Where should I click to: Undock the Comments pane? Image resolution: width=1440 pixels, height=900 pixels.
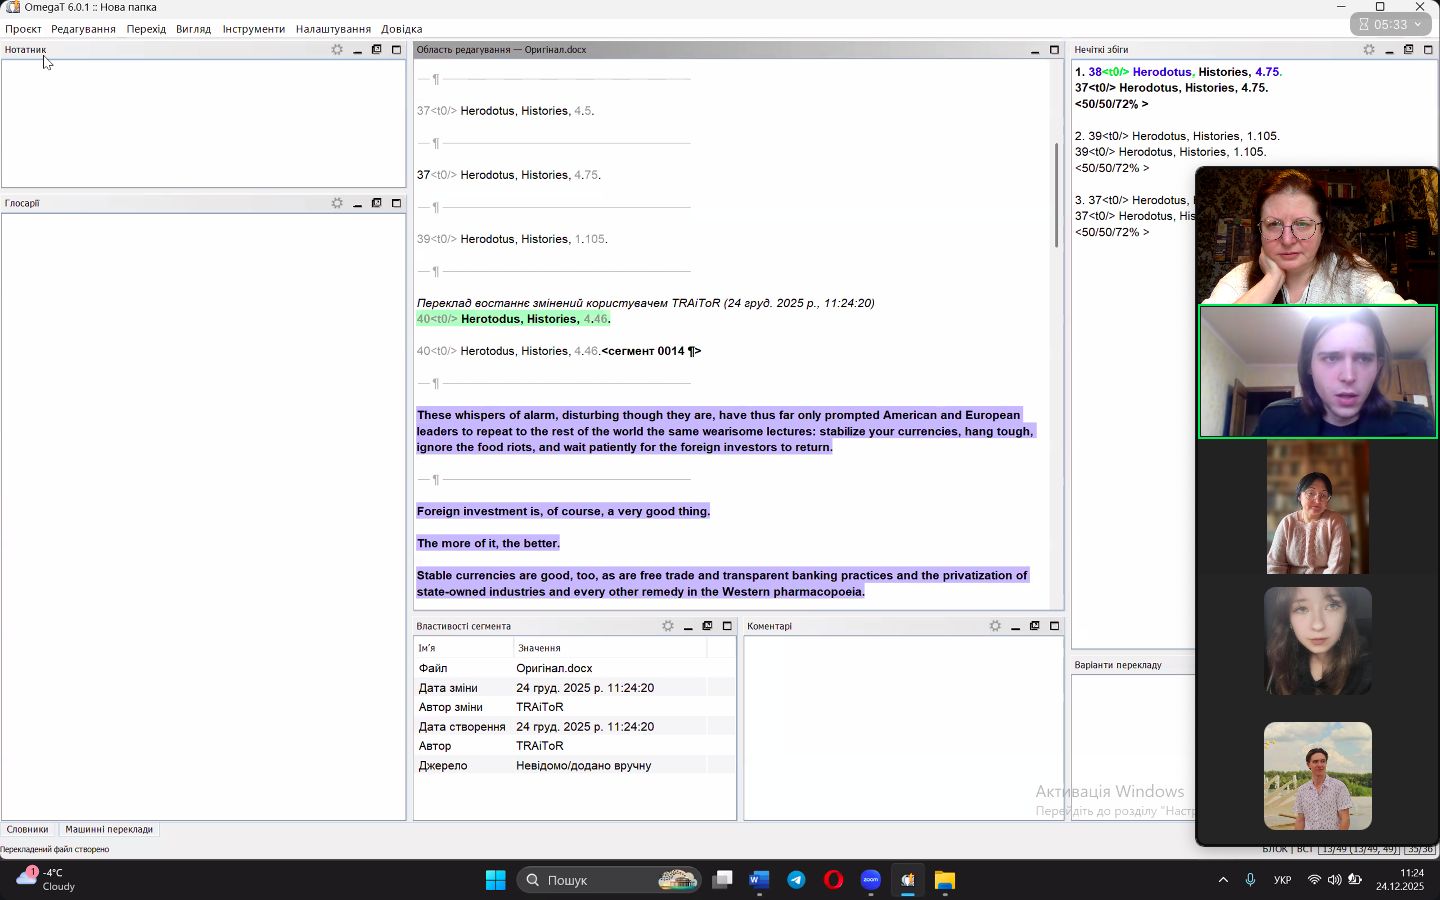tap(1035, 626)
